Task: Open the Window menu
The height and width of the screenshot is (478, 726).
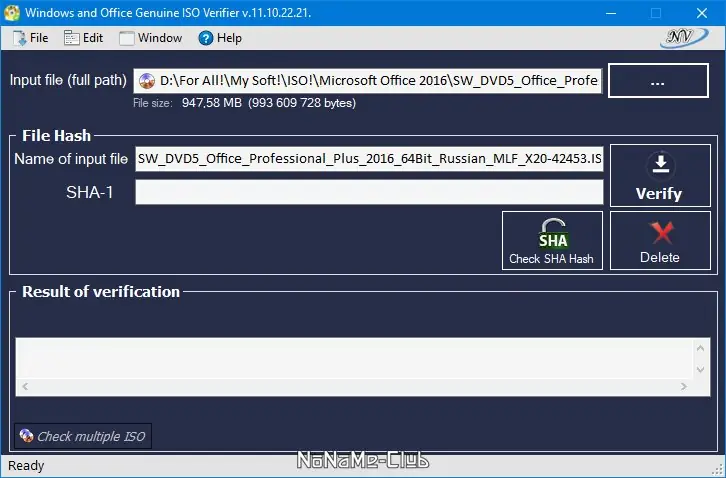Action: click(150, 38)
